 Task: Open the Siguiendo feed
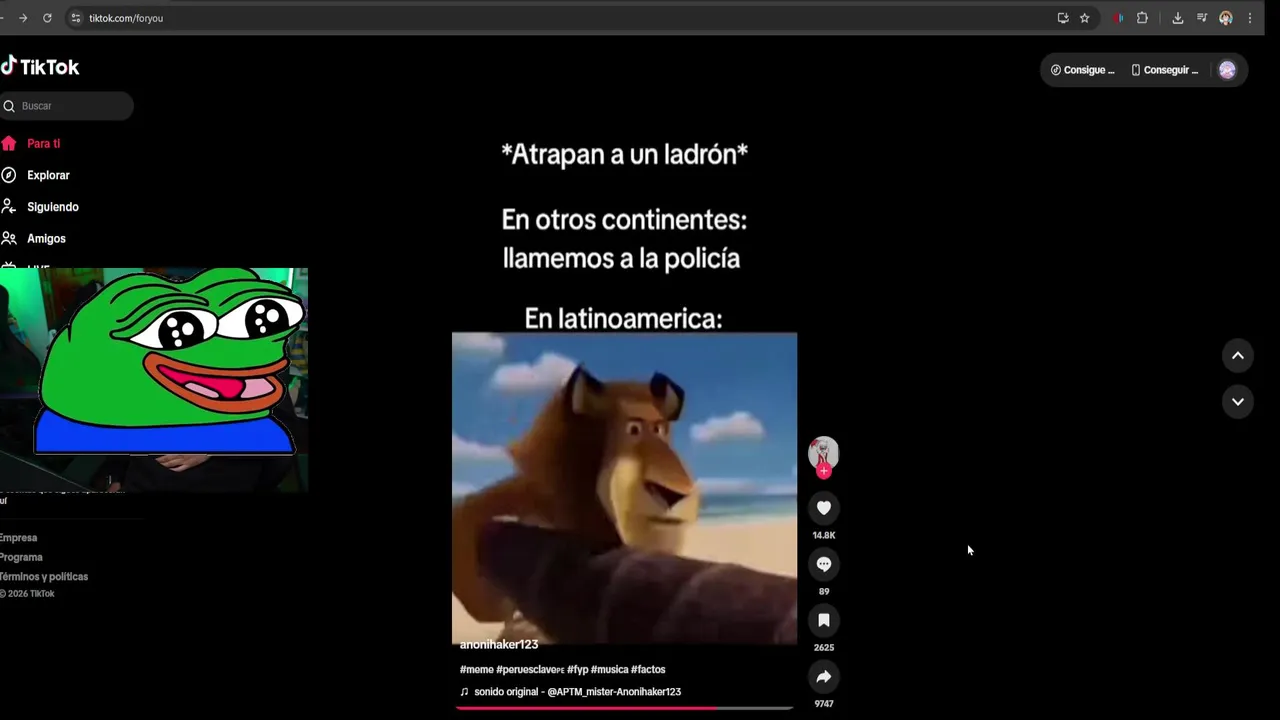[52, 207]
